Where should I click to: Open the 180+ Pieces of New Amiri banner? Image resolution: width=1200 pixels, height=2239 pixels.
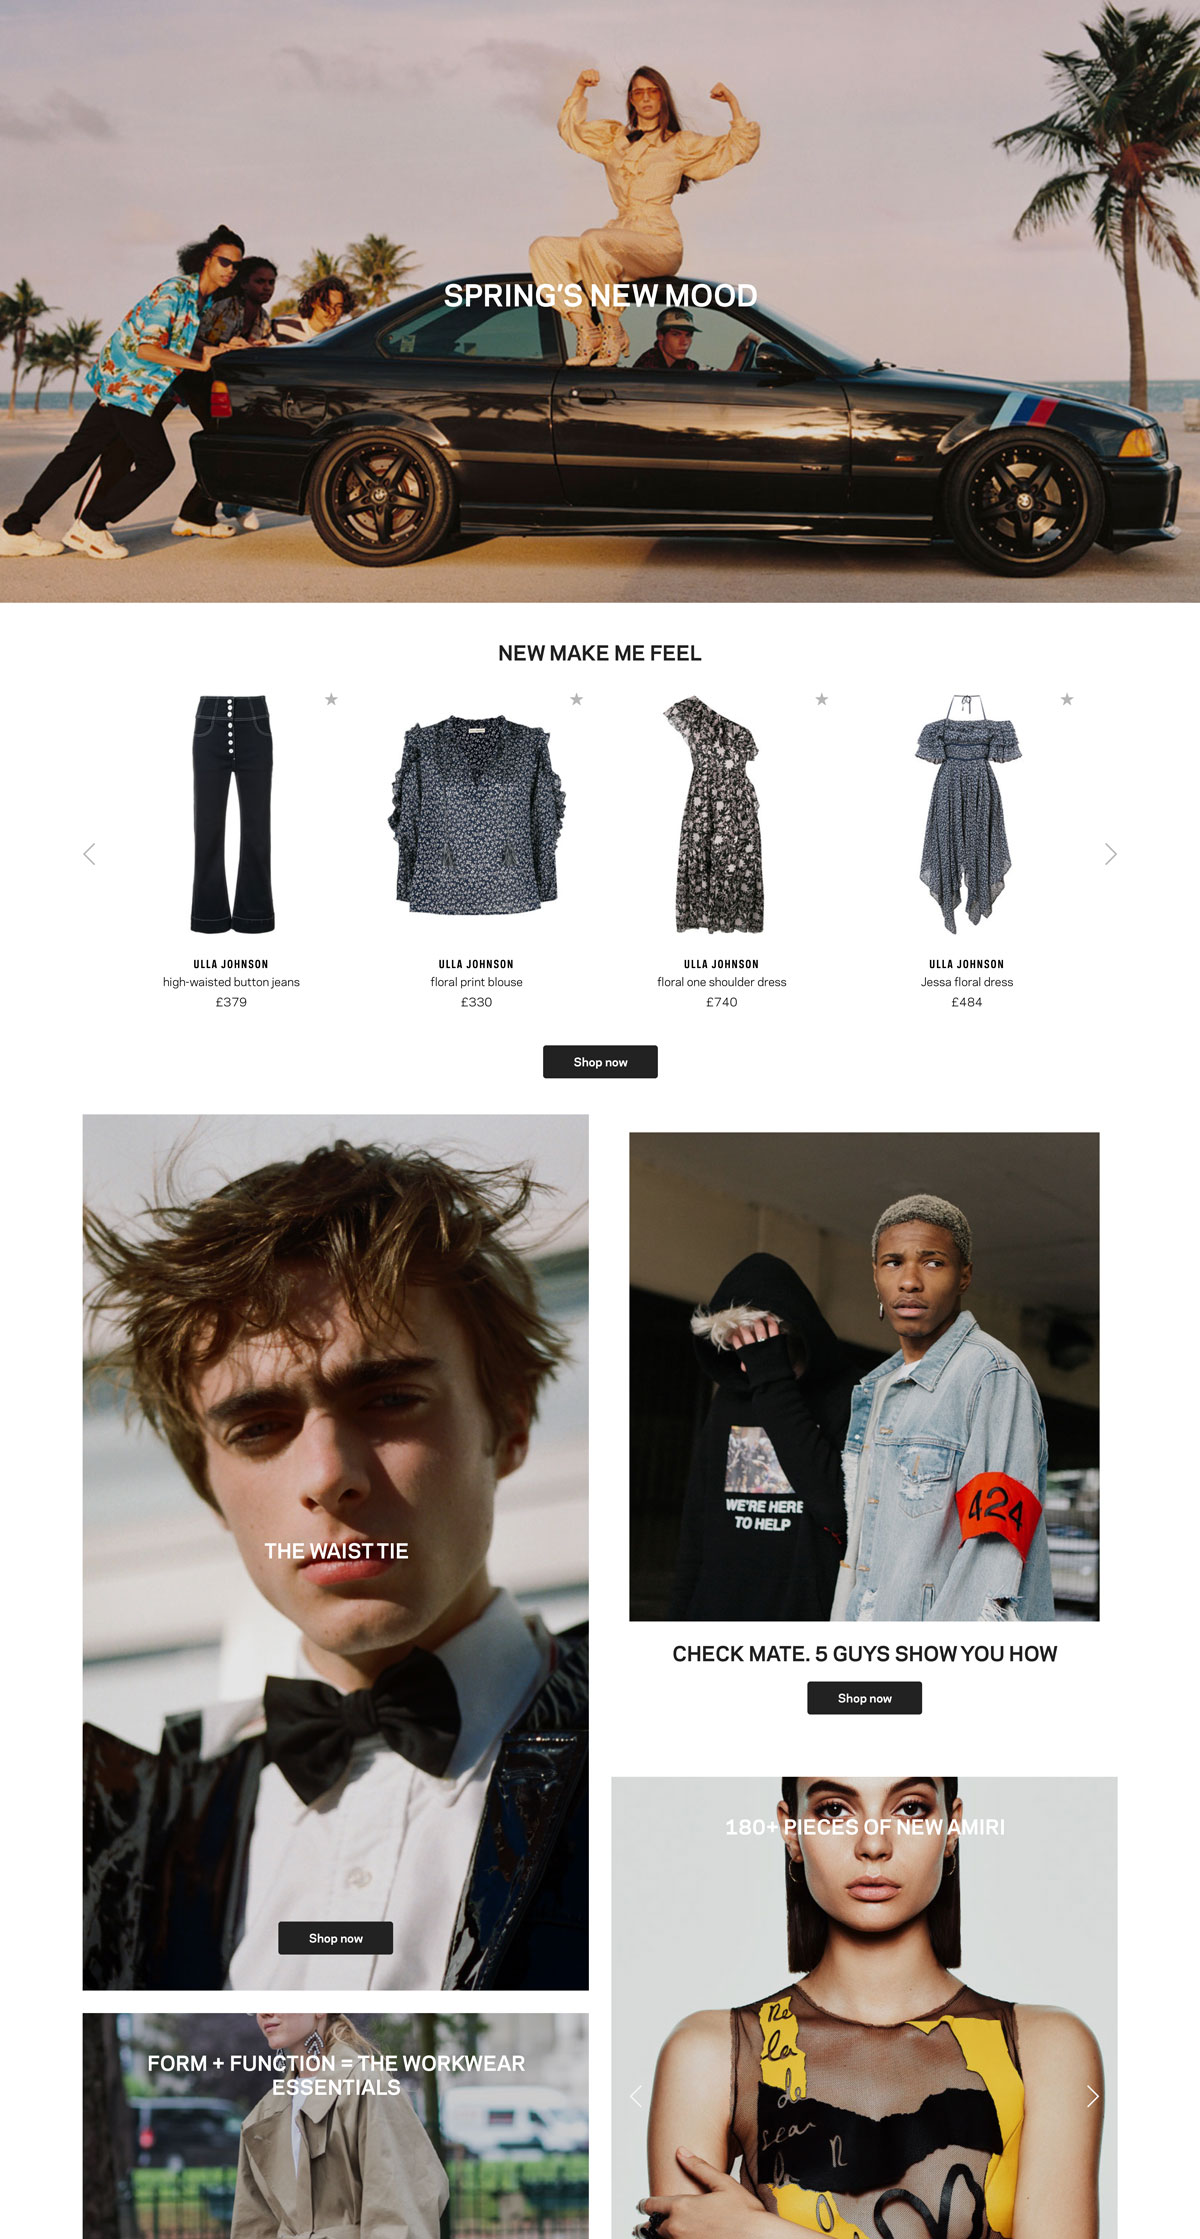pos(864,2007)
